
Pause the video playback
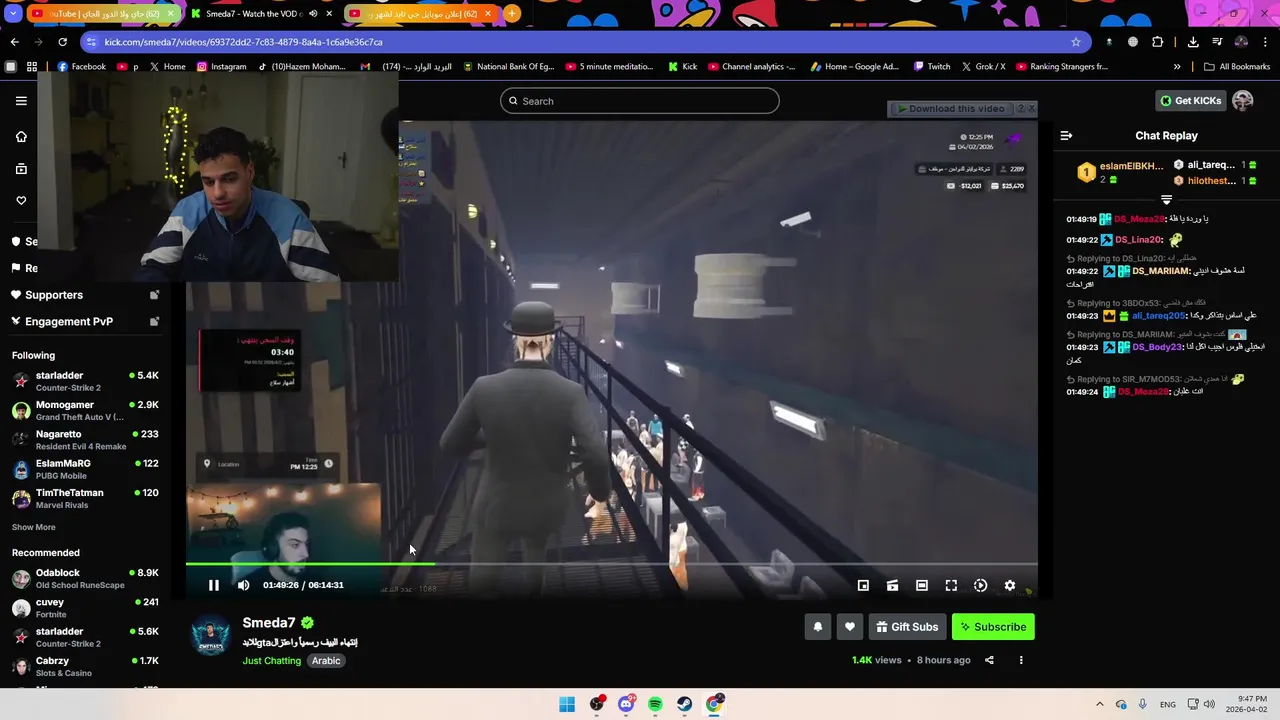(x=213, y=585)
